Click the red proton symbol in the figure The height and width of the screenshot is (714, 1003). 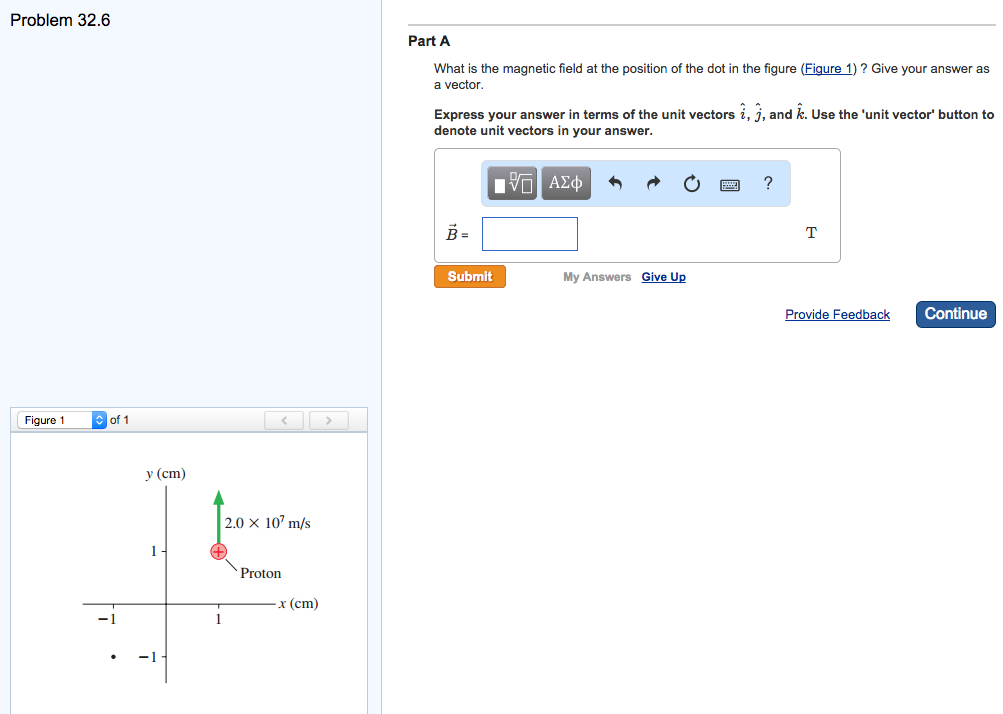tap(218, 551)
